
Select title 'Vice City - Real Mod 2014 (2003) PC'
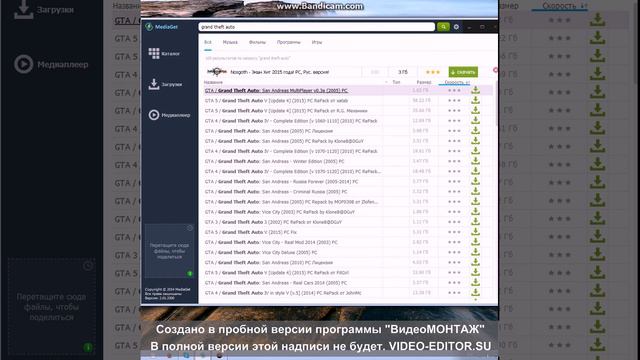click(271, 242)
